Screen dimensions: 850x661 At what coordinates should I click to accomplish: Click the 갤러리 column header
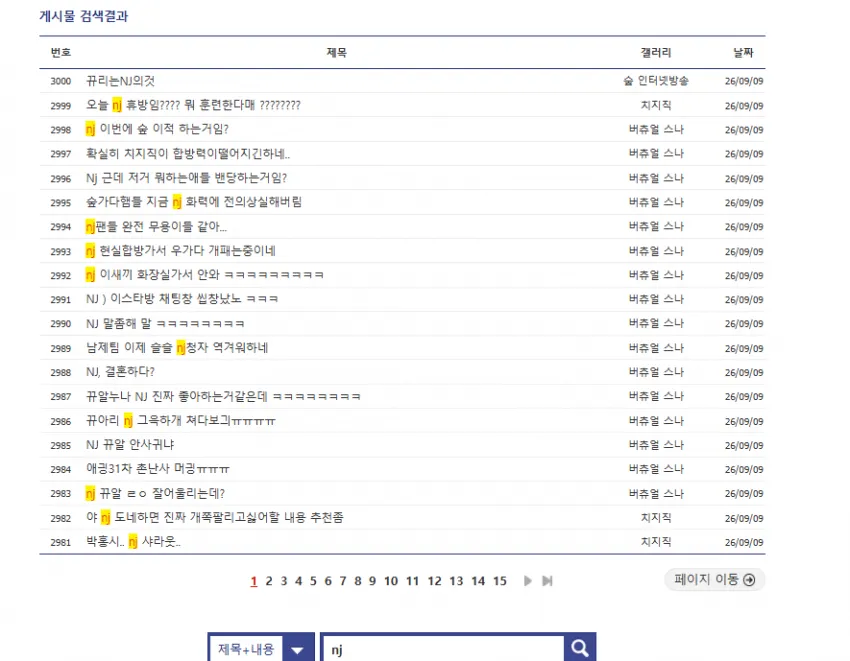[x=656, y=53]
